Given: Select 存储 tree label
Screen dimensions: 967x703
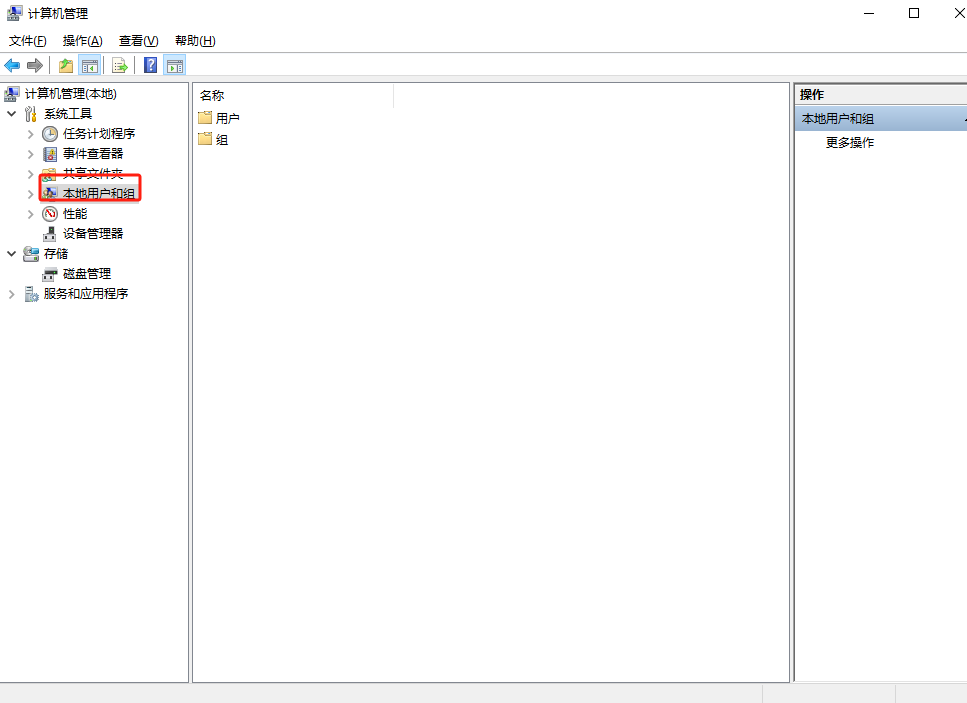Looking at the screenshot, I should [x=56, y=253].
